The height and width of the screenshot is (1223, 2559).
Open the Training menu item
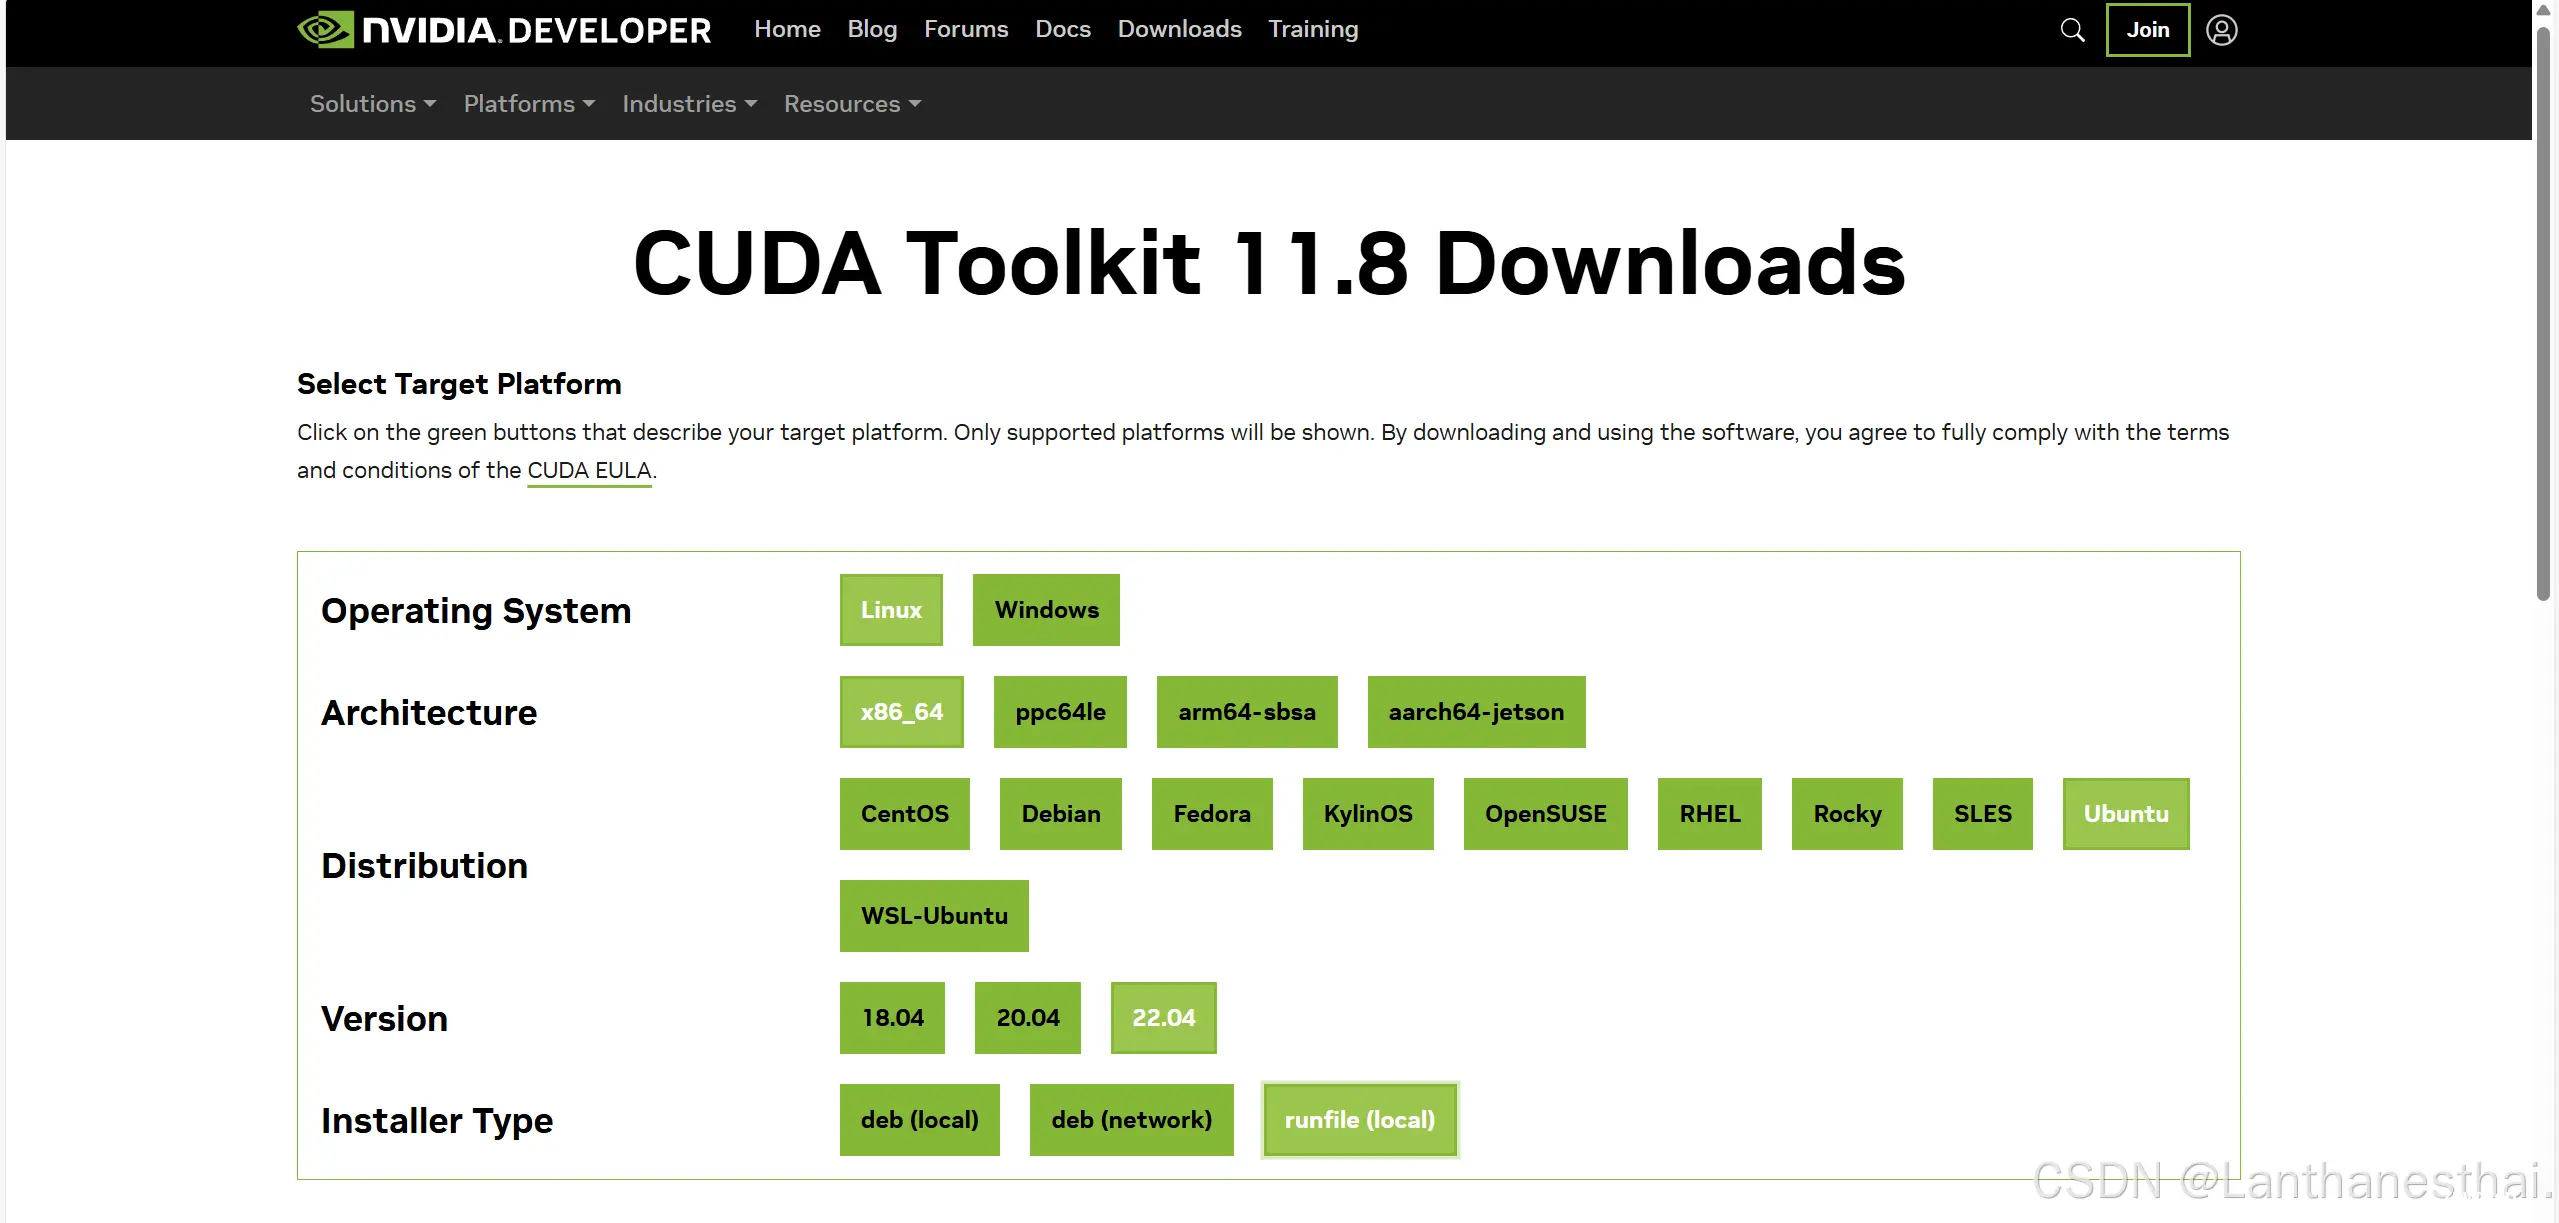(1313, 29)
